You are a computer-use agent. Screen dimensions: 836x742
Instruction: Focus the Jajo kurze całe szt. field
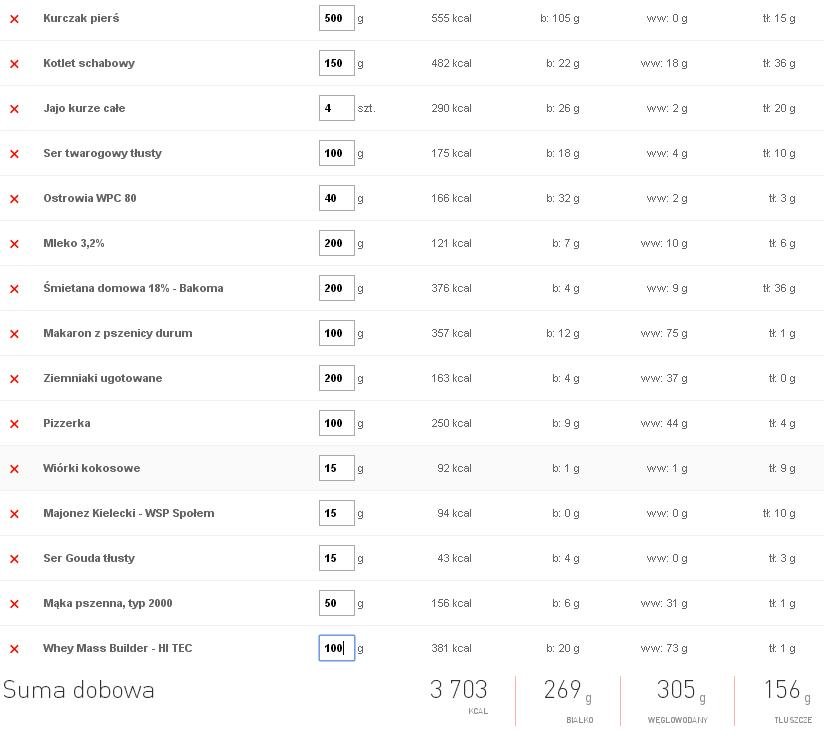click(x=336, y=108)
